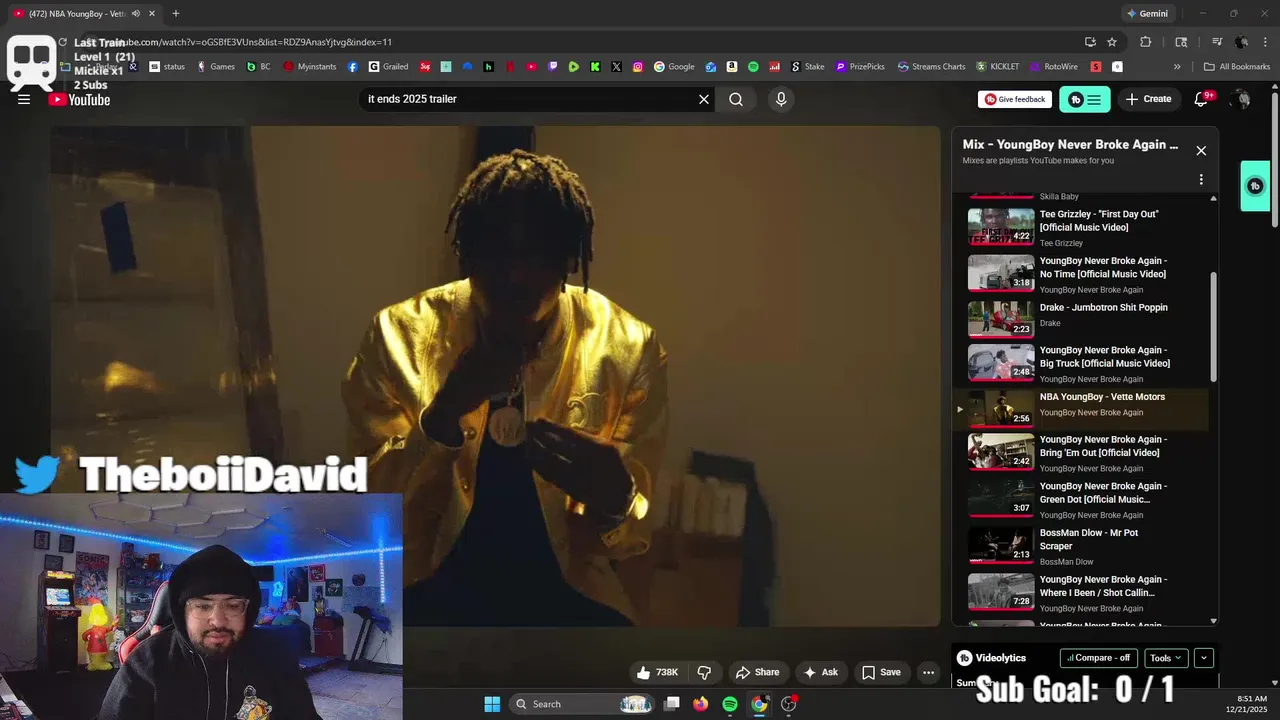
Task: Click the Windows taskbar Search box
Action: click(x=582, y=704)
